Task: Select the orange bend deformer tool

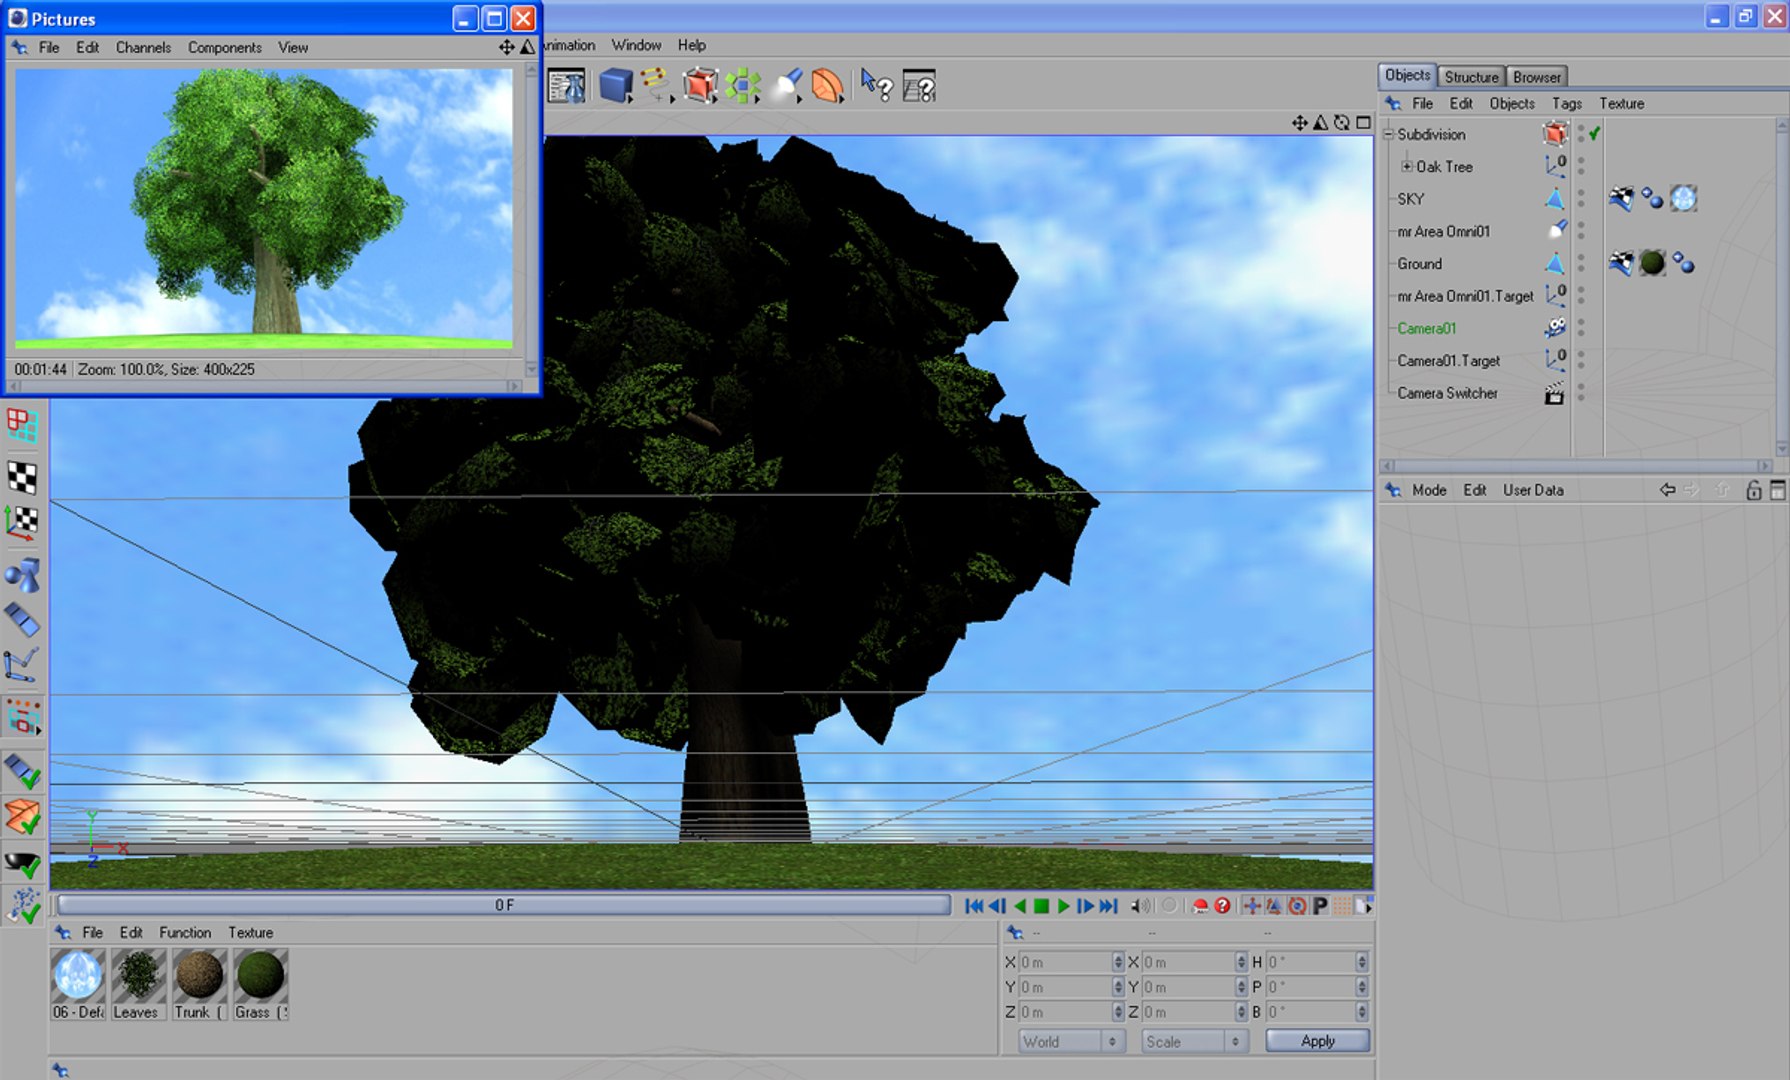Action: click(x=828, y=86)
